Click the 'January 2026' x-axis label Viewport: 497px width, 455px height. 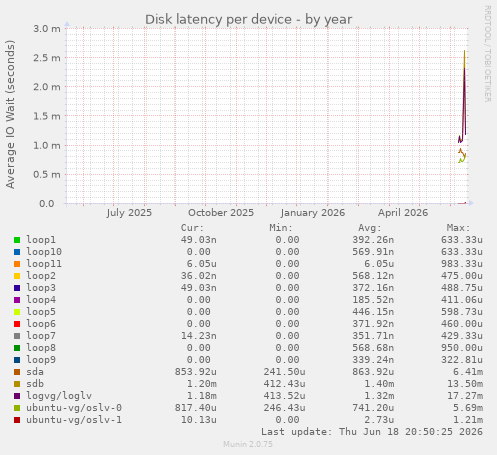[313, 213]
